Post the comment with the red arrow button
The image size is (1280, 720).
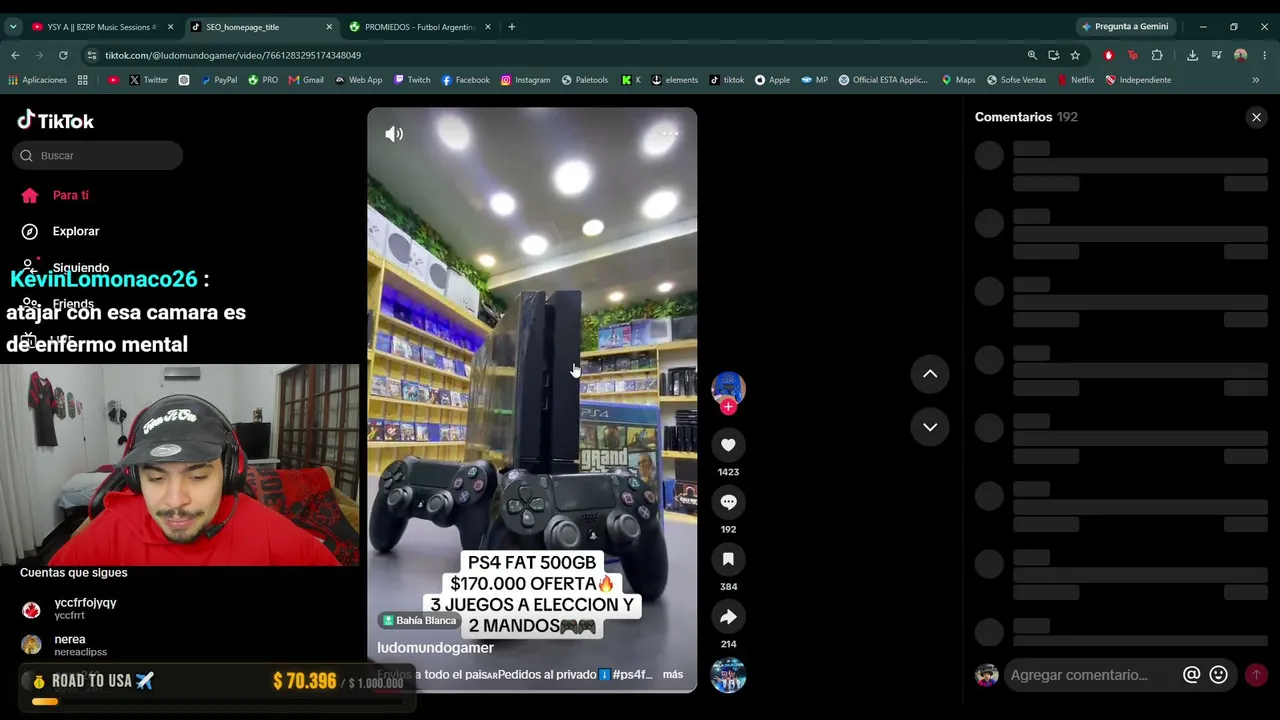pyautogui.click(x=1256, y=675)
